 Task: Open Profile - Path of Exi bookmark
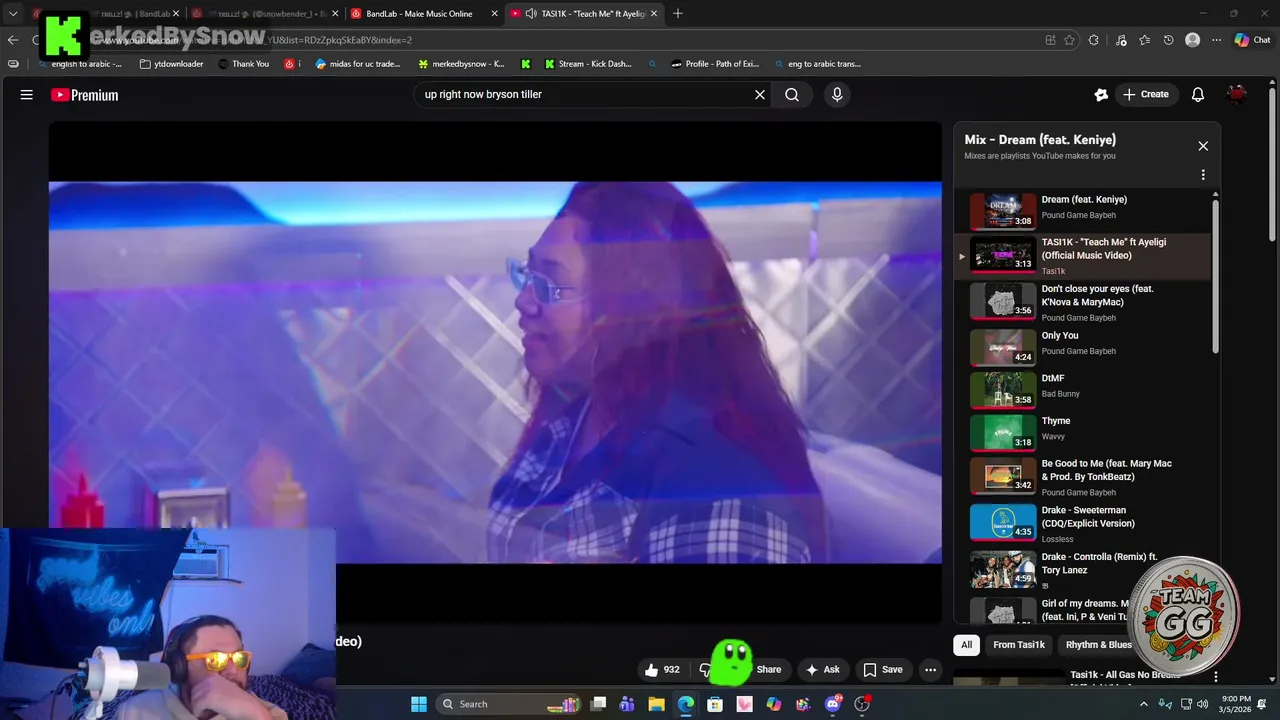(715, 64)
